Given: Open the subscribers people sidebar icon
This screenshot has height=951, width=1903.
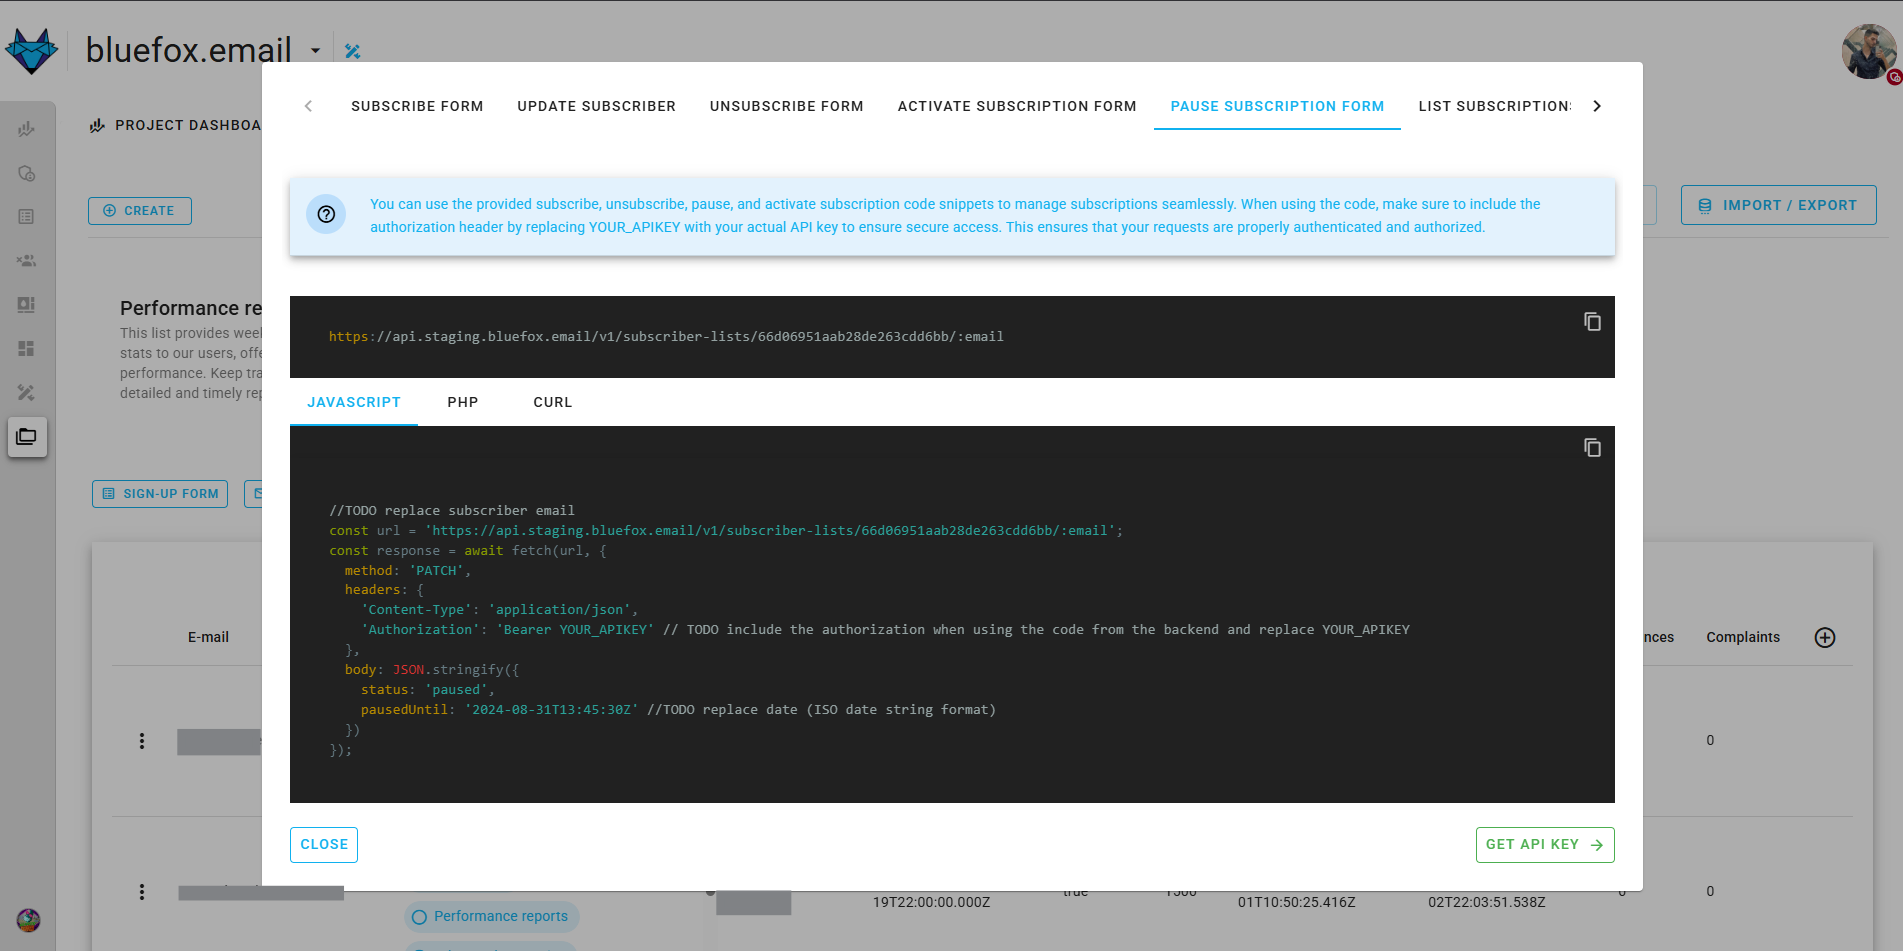Looking at the screenshot, I should click(27, 261).
